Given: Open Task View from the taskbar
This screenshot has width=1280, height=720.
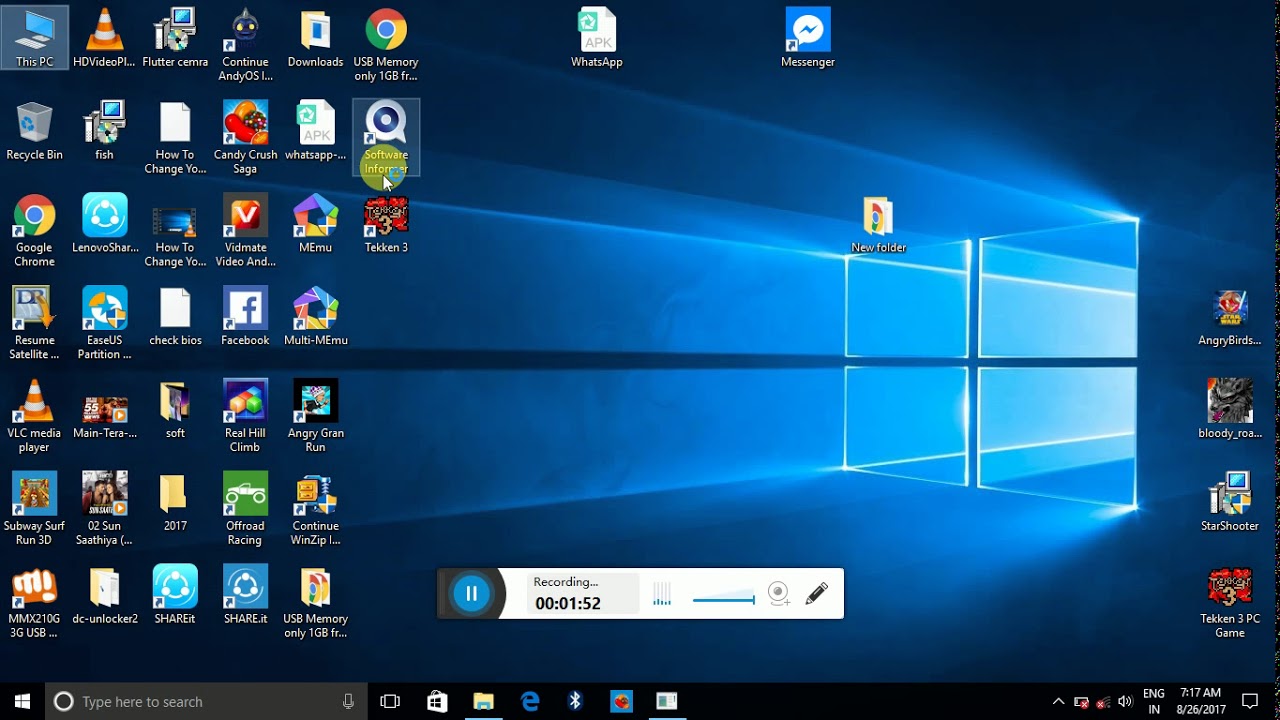Looking at the screenshot, I should click(x=390, y=701).
